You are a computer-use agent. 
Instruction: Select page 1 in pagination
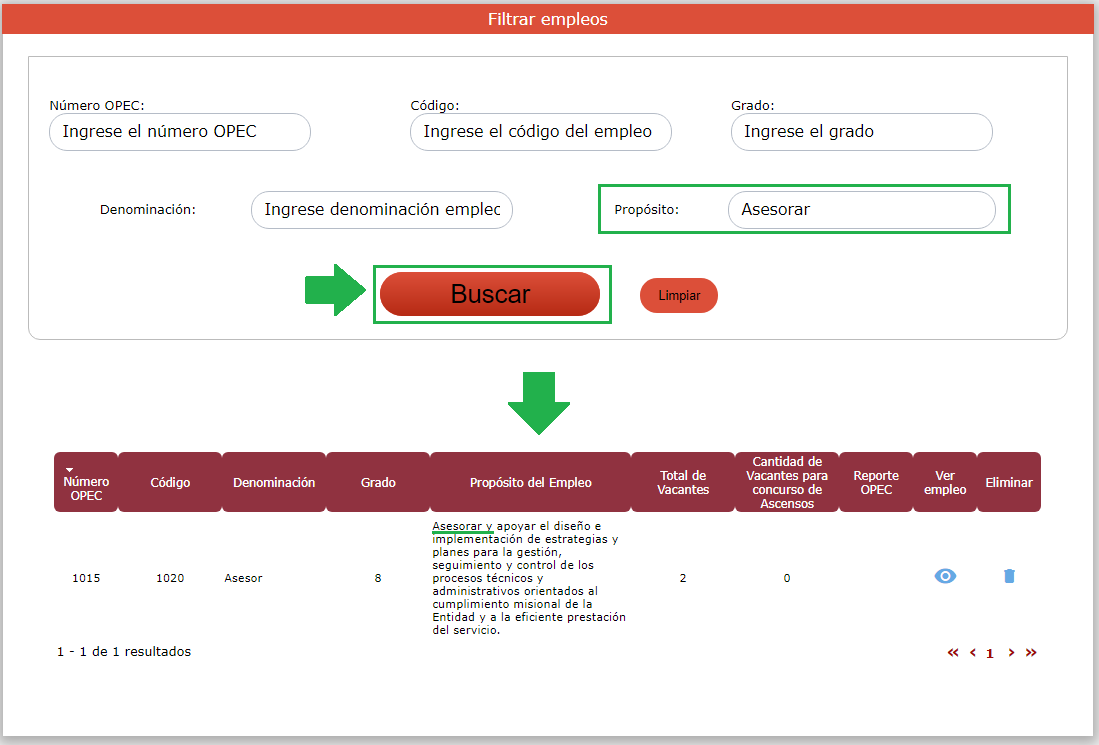pyautogui.click(x=990, y=653)
